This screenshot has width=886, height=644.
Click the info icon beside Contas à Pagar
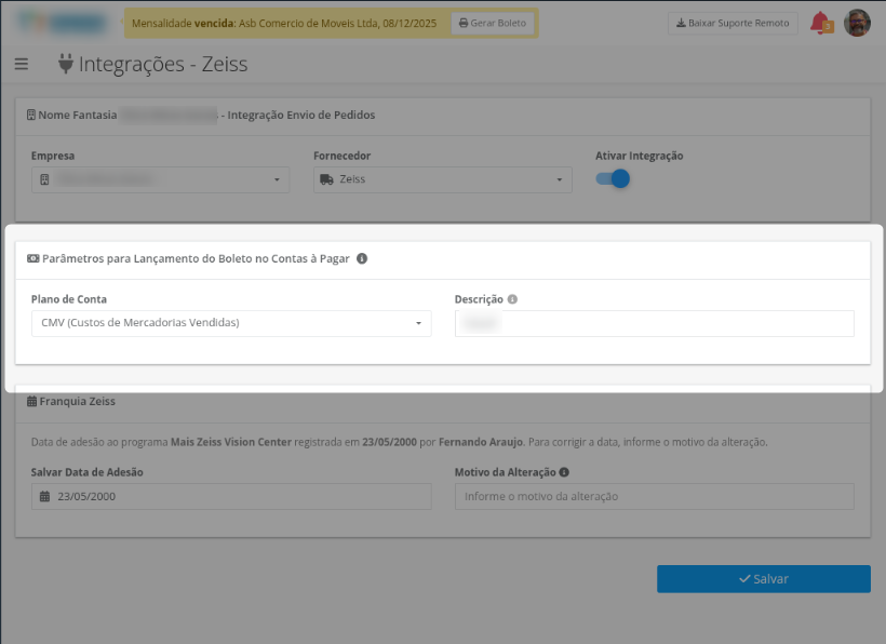pyautogui.click(x=362, y=258)
